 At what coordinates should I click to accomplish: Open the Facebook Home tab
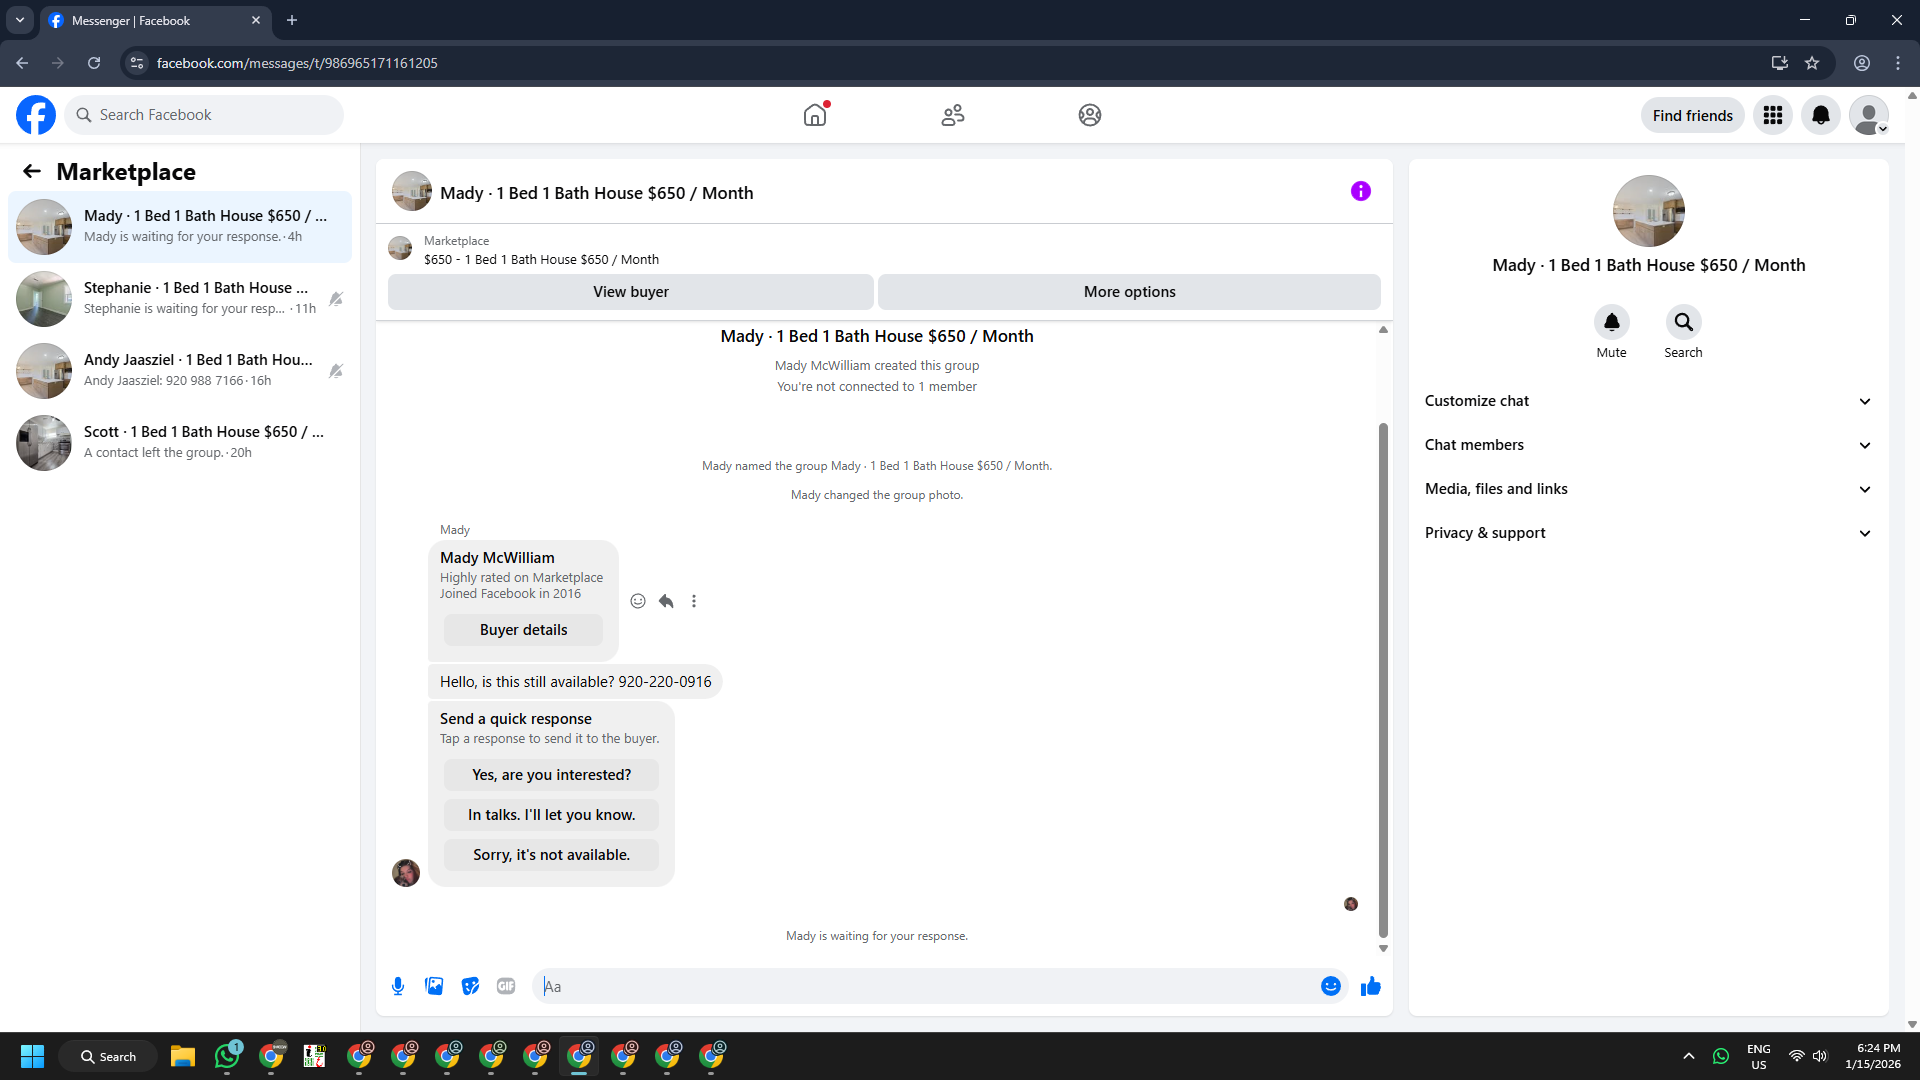click(x=815, y=115)
